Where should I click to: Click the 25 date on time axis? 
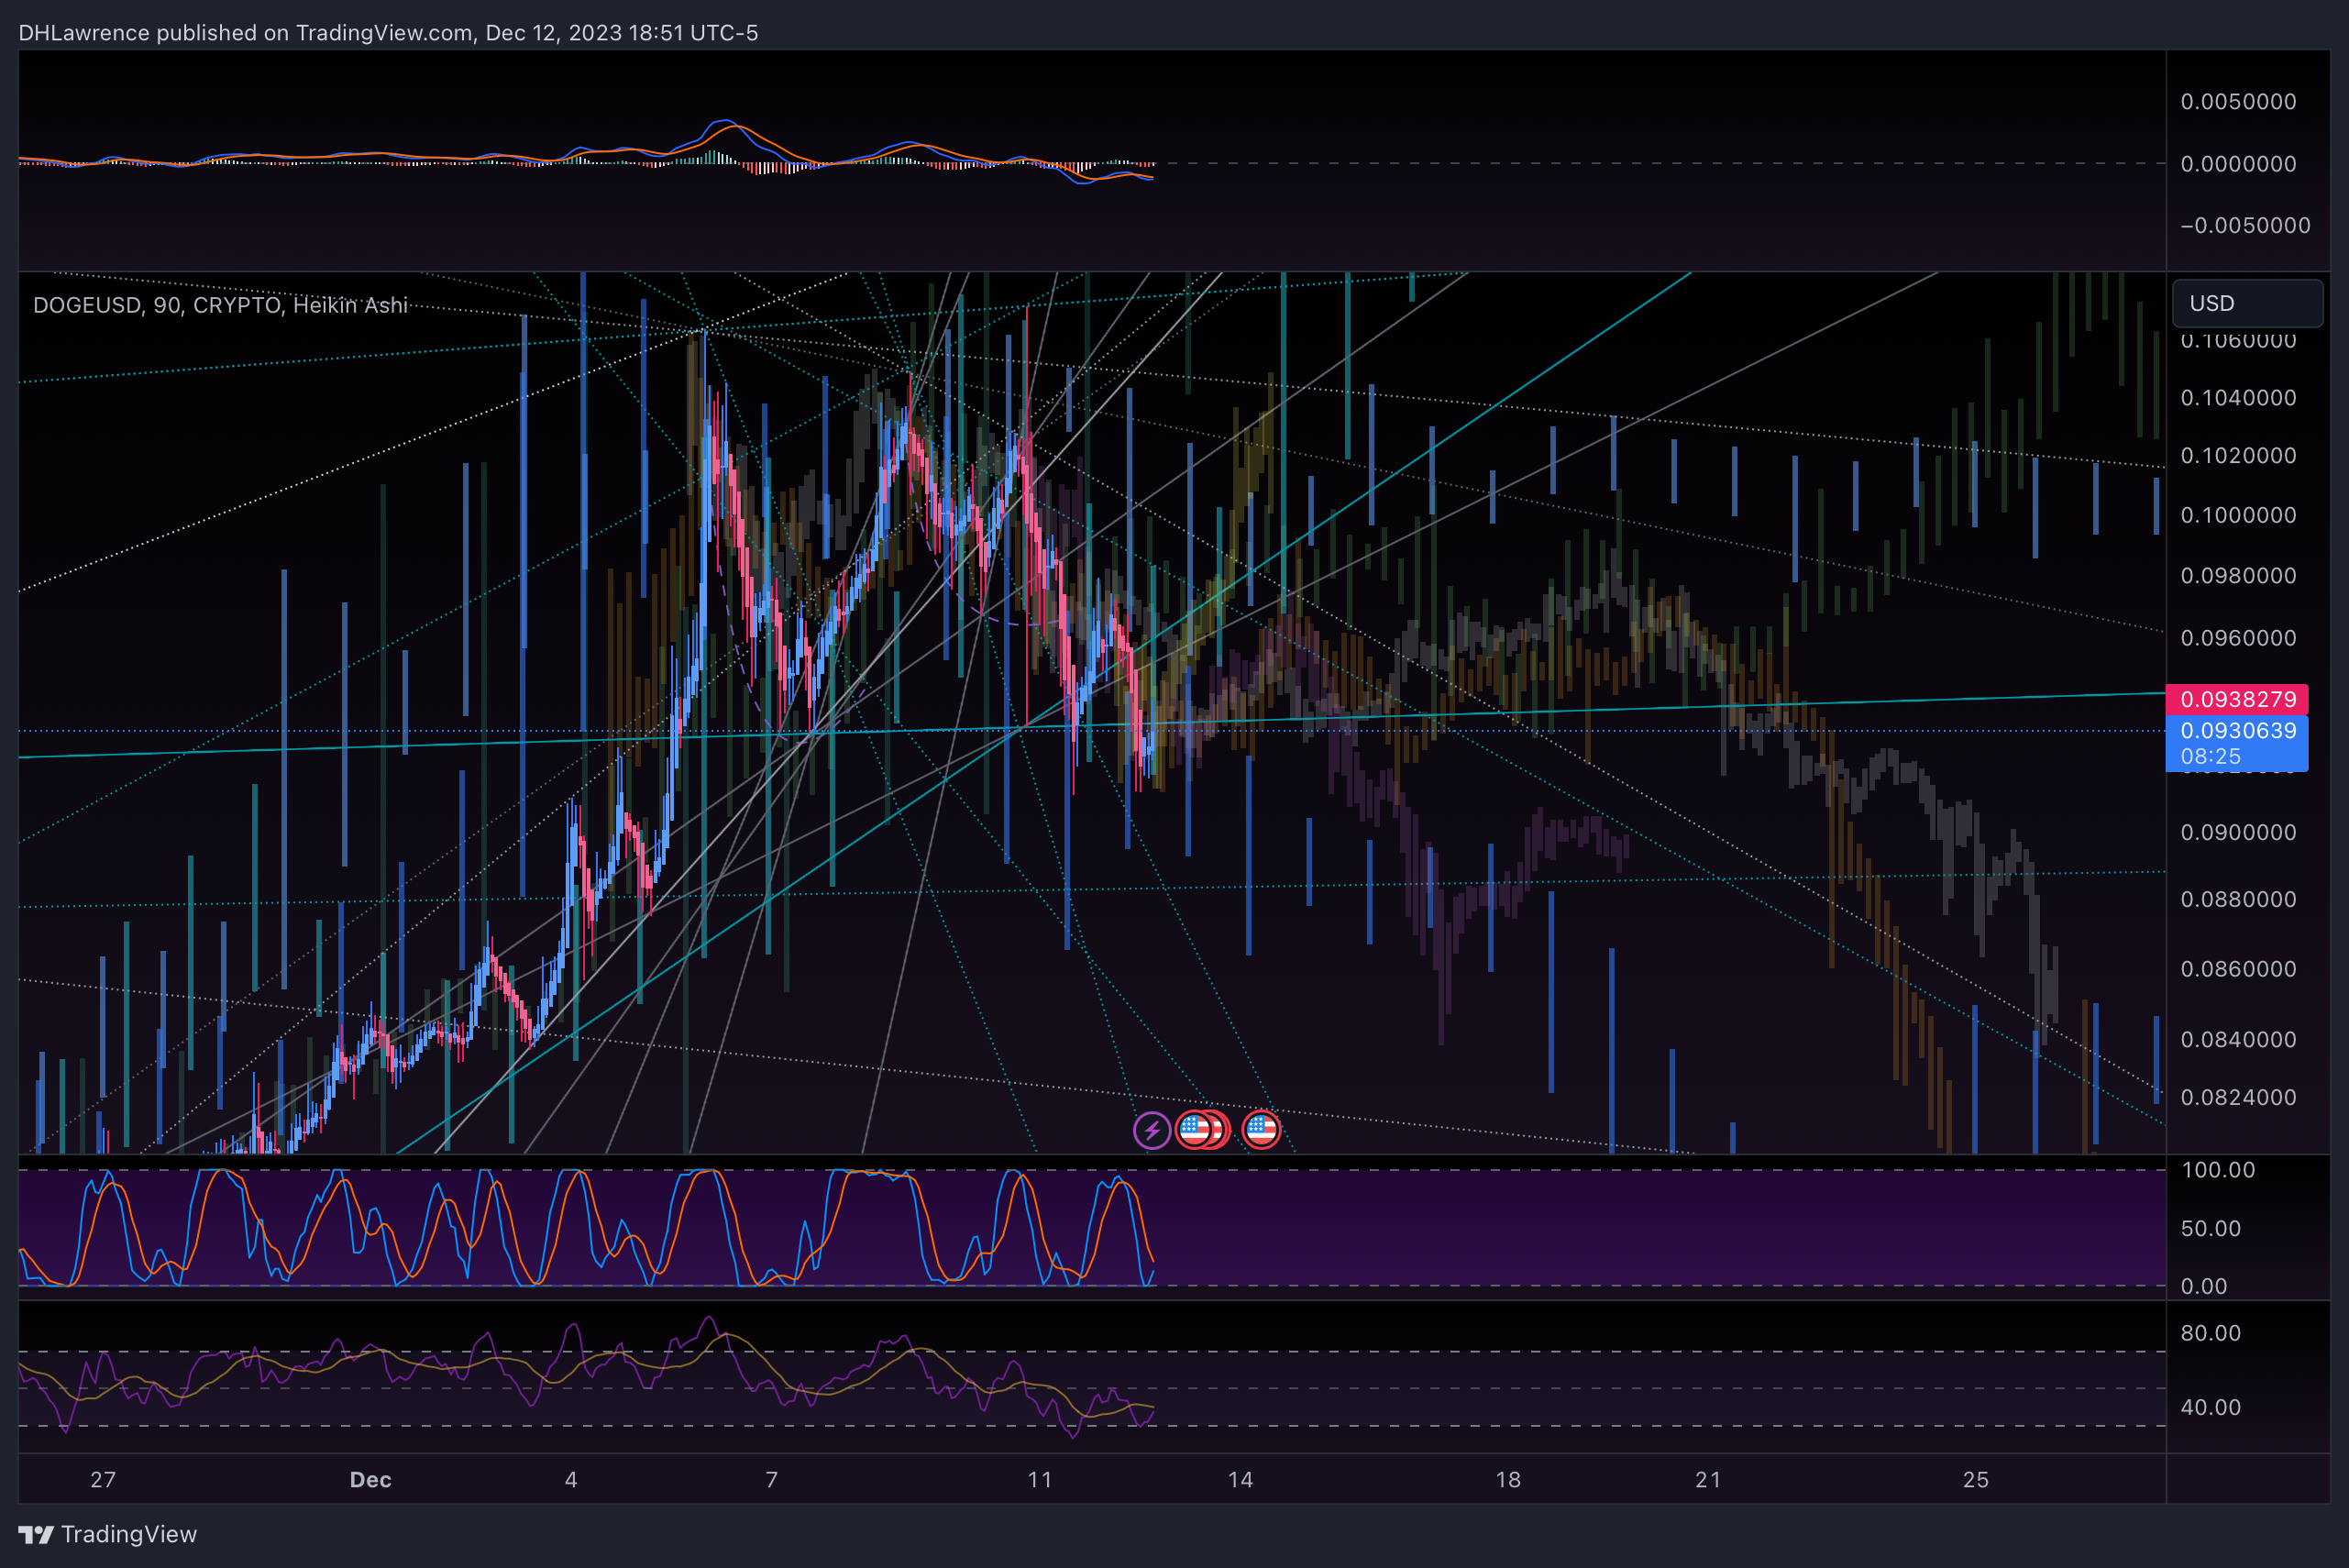1976,1480
